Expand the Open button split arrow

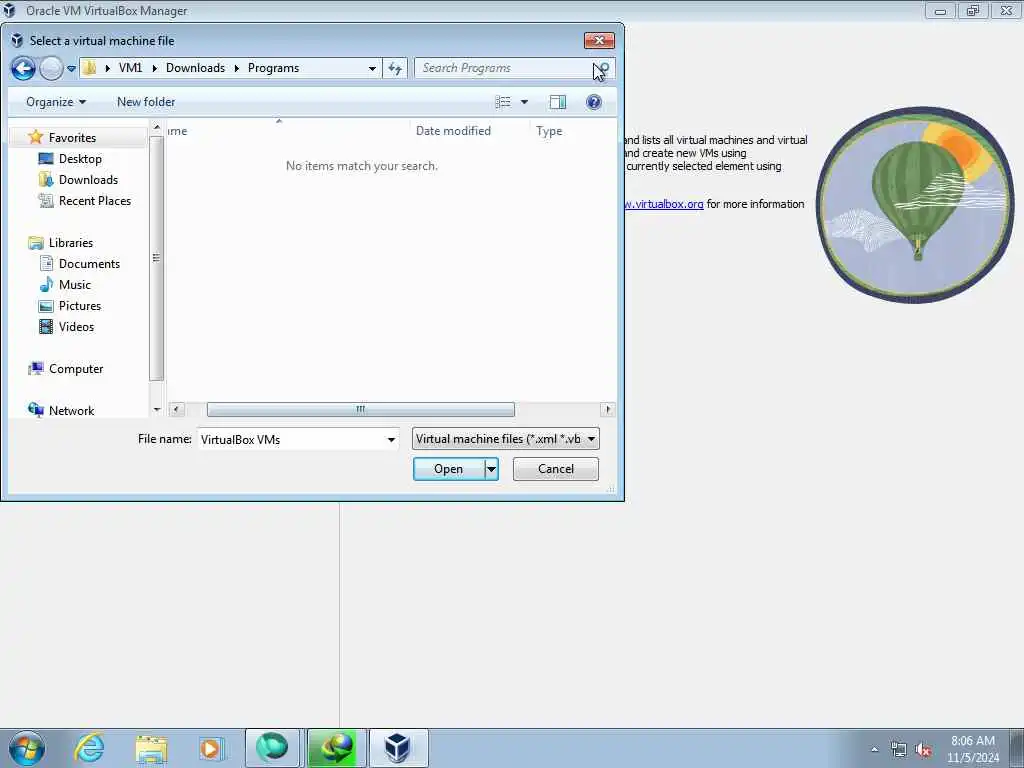click(x=491, y=469)
